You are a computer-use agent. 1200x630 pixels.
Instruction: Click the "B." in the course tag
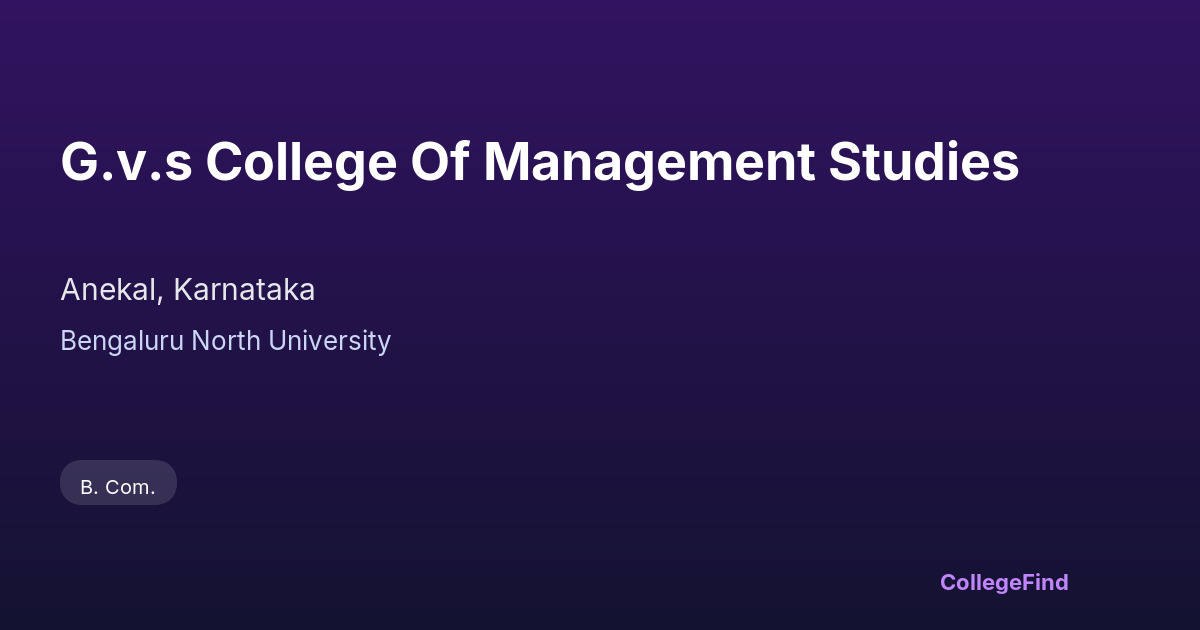[89, 488]
